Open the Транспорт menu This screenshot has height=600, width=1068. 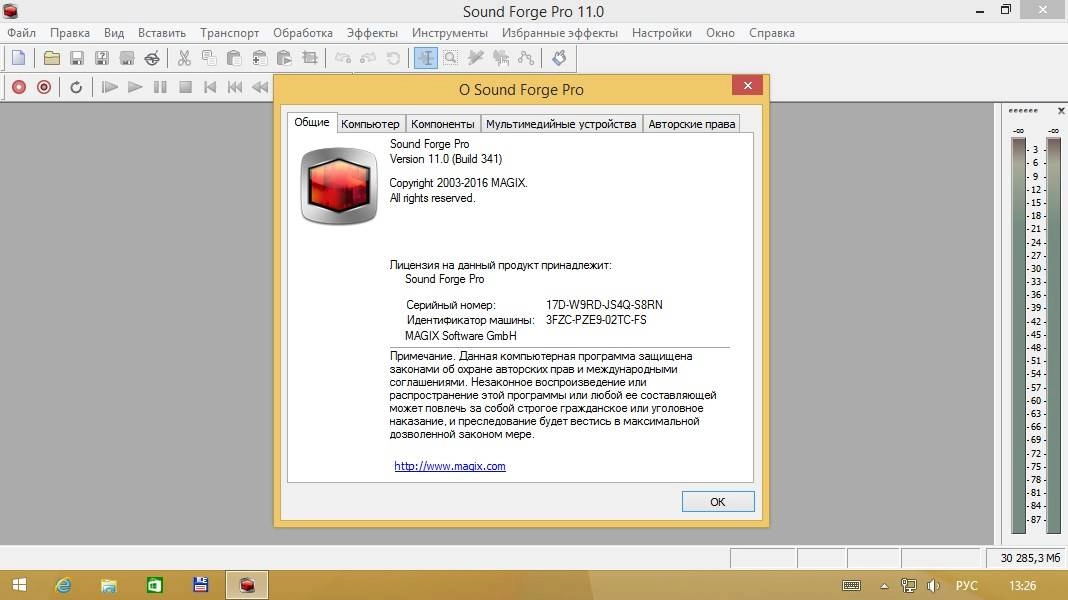(230, 33)
